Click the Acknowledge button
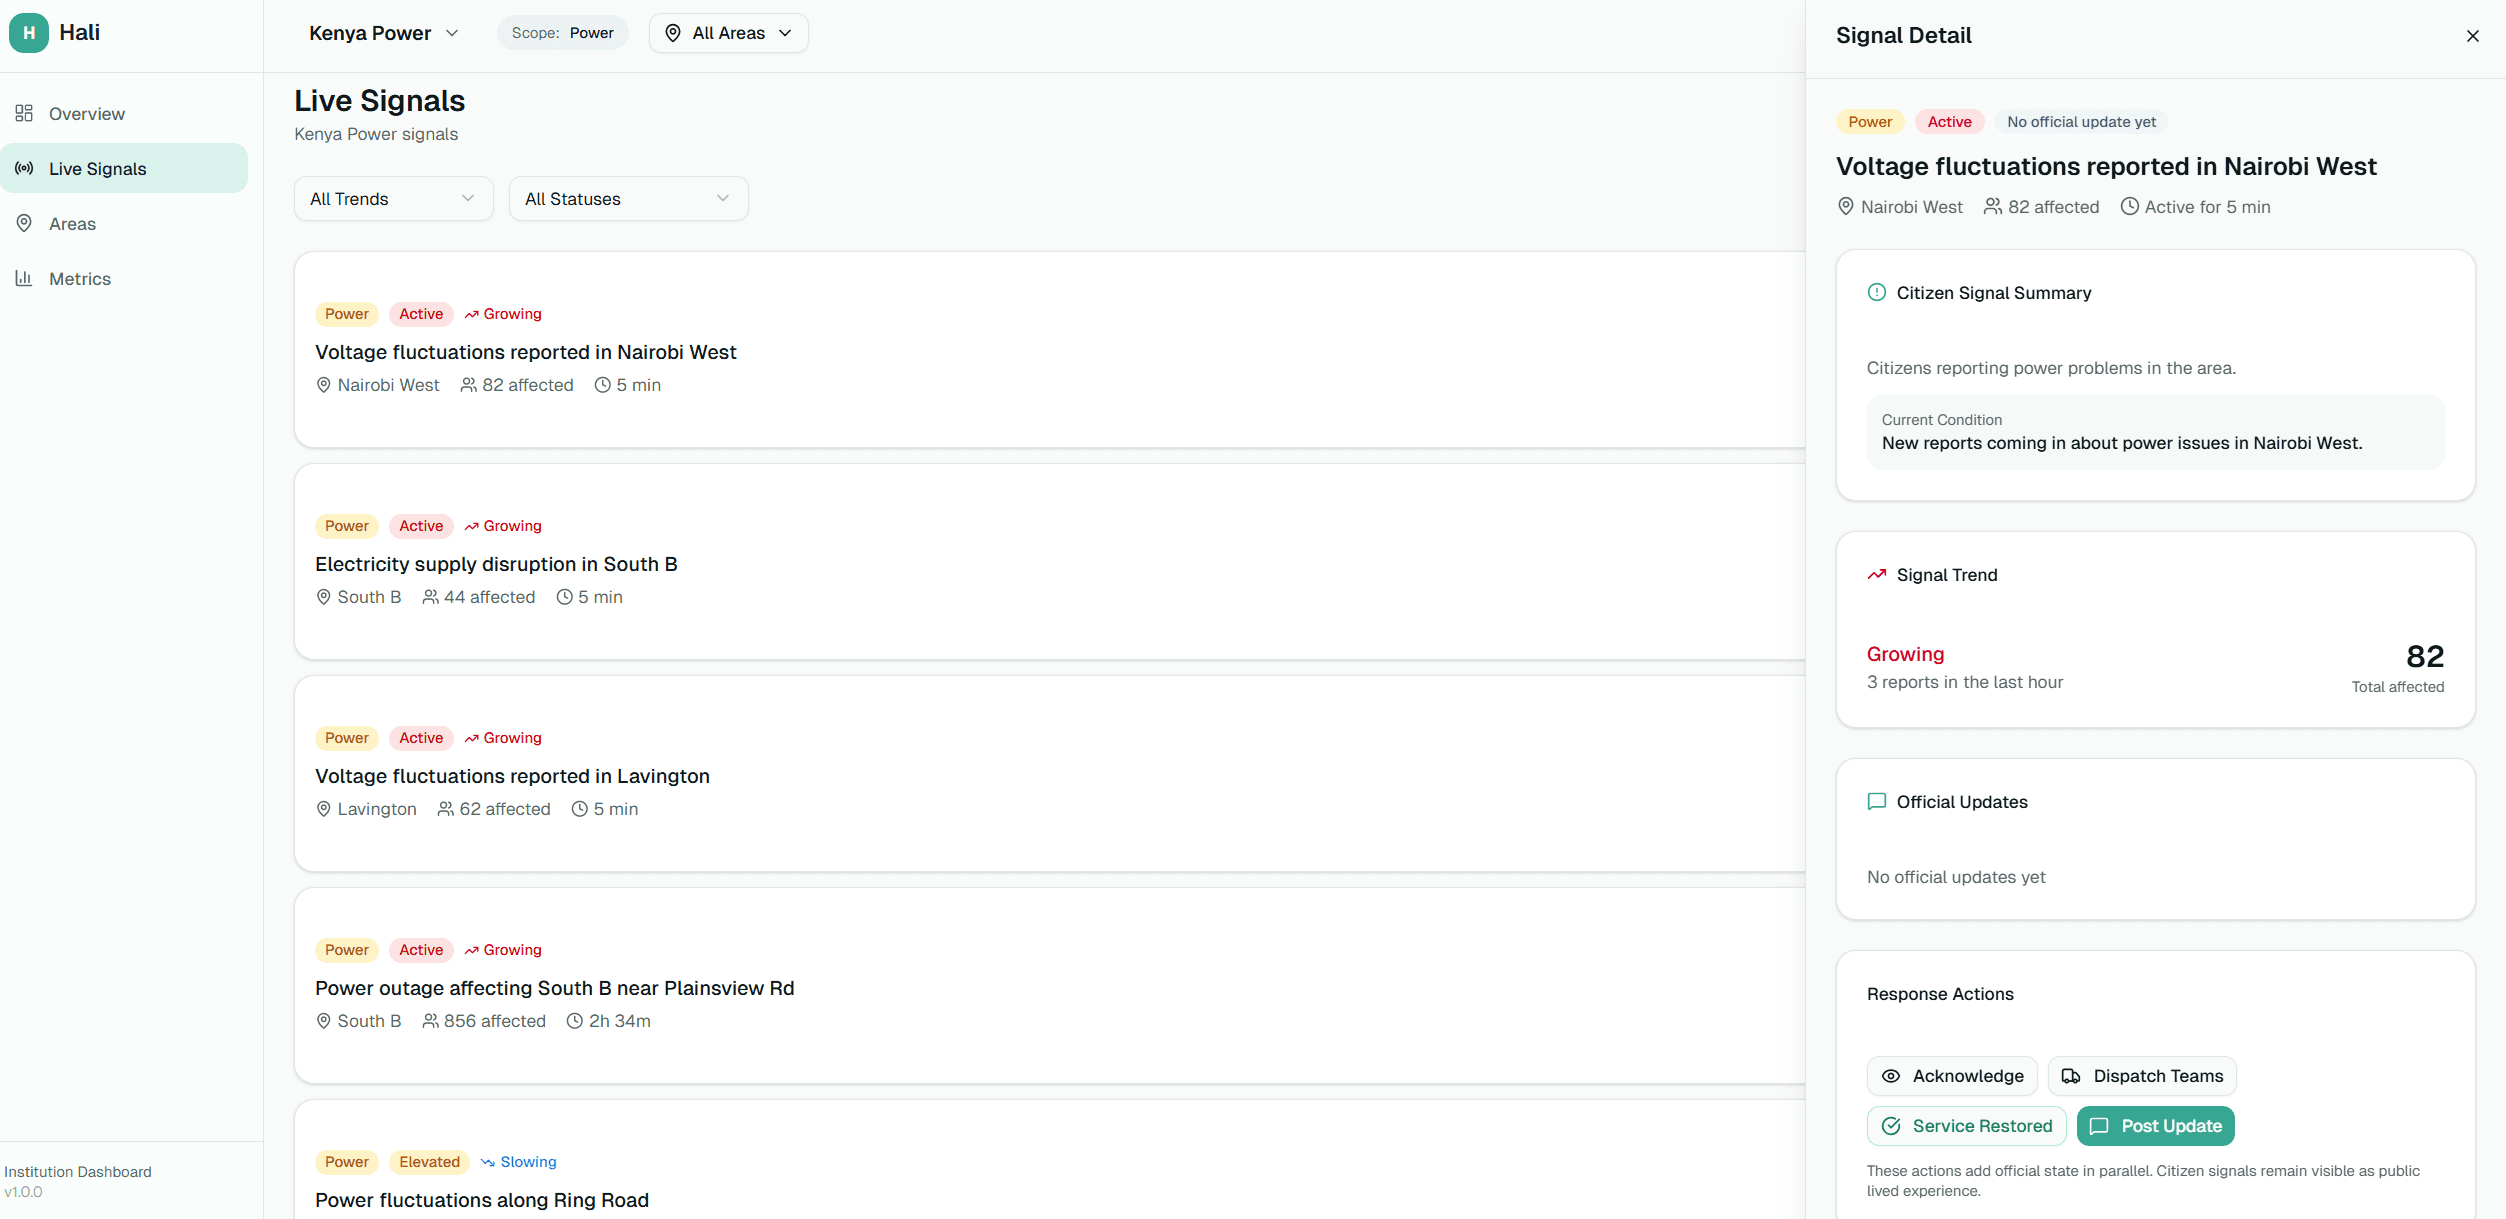Image resolution: width=2506 pixels, height=1219 pixels. tap(1952, 1076)
